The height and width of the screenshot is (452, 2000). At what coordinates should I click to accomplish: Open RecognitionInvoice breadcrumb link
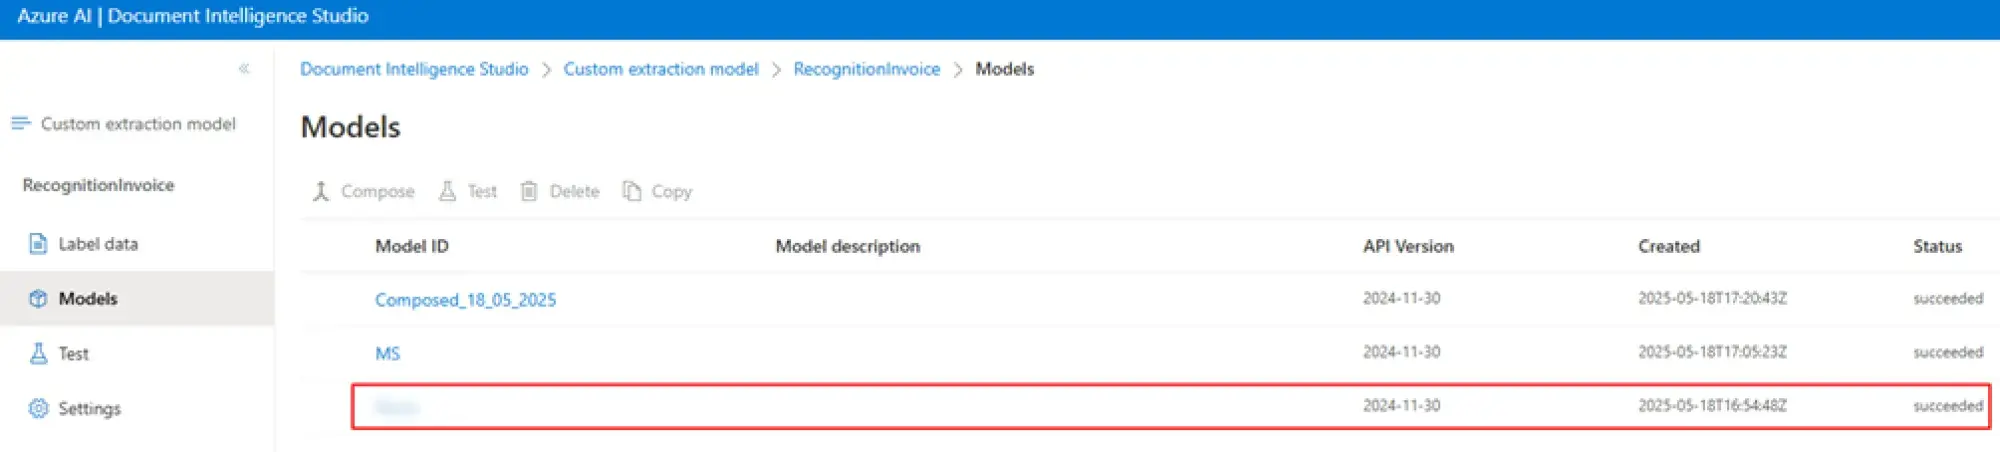pos(867,69)
